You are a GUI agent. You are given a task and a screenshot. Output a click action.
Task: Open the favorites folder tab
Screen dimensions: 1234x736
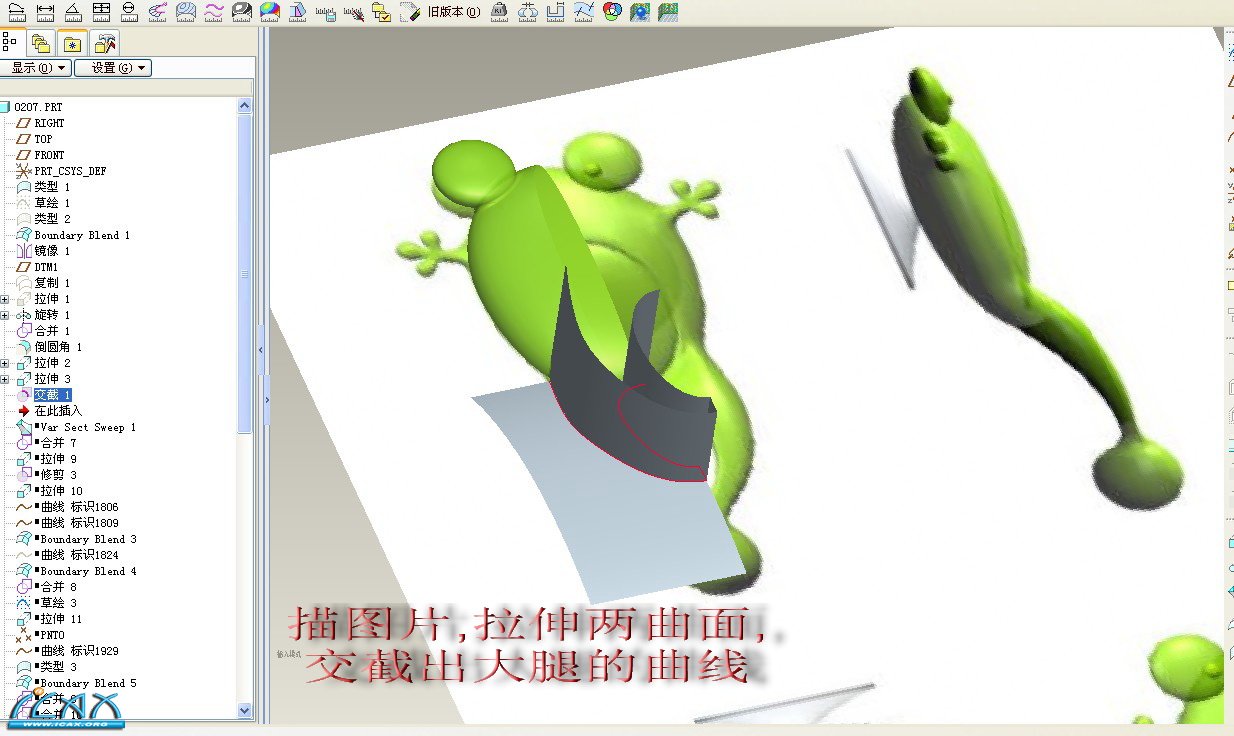pyautogui.click(x=72, y=43)
